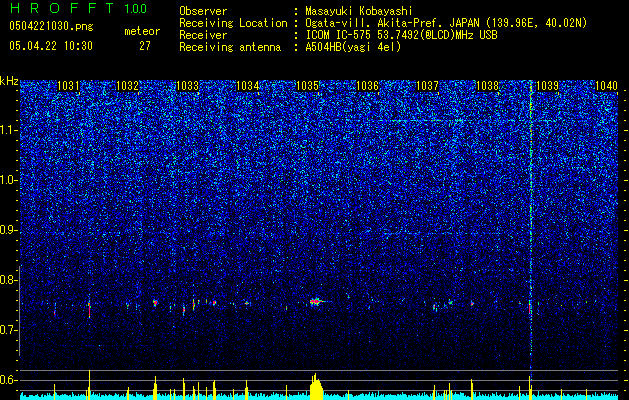
Task: Click the 1032 time marker
Action: pos(127,86)
